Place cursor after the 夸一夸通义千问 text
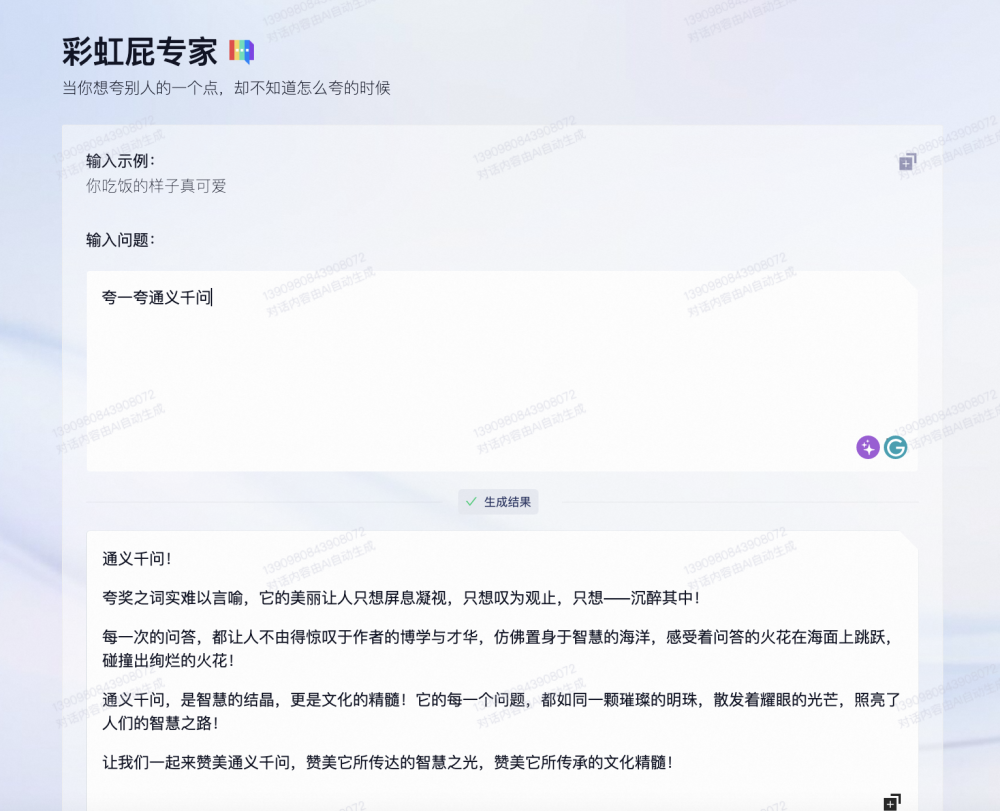This screenshot has height=811, width=1000. 213,297
